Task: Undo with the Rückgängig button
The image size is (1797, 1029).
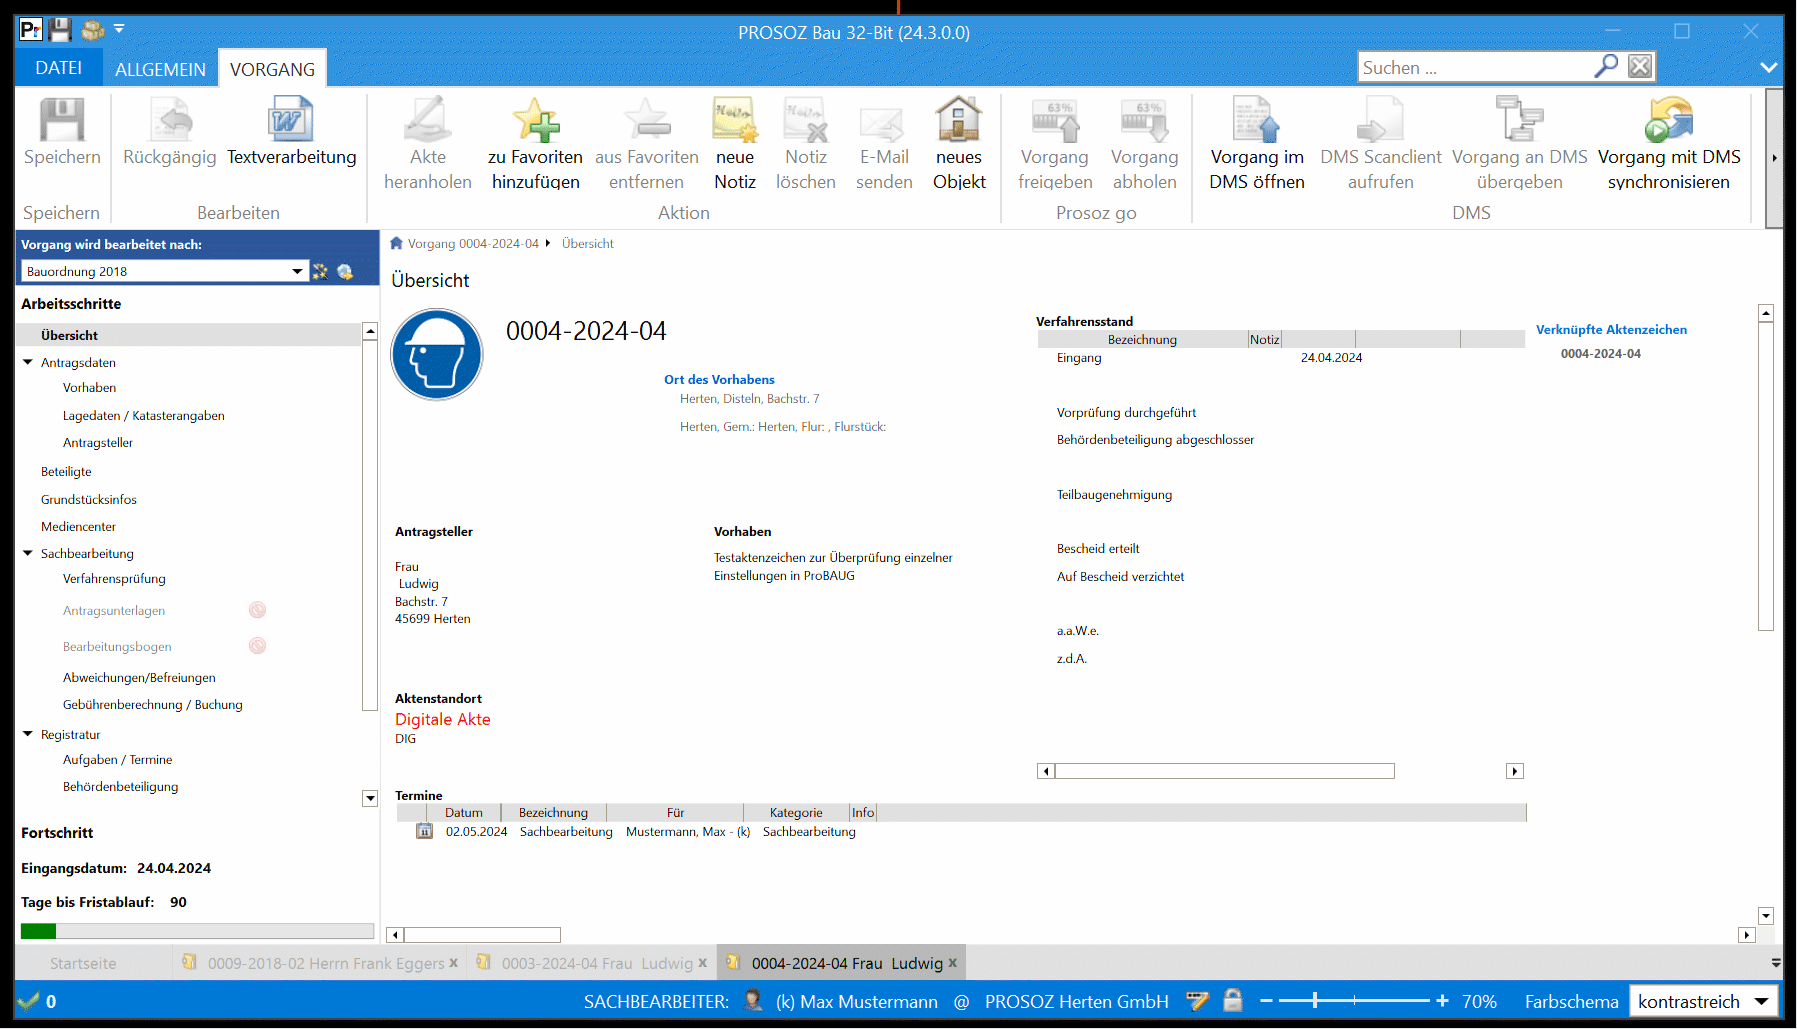Action: [x=170, y=133]
